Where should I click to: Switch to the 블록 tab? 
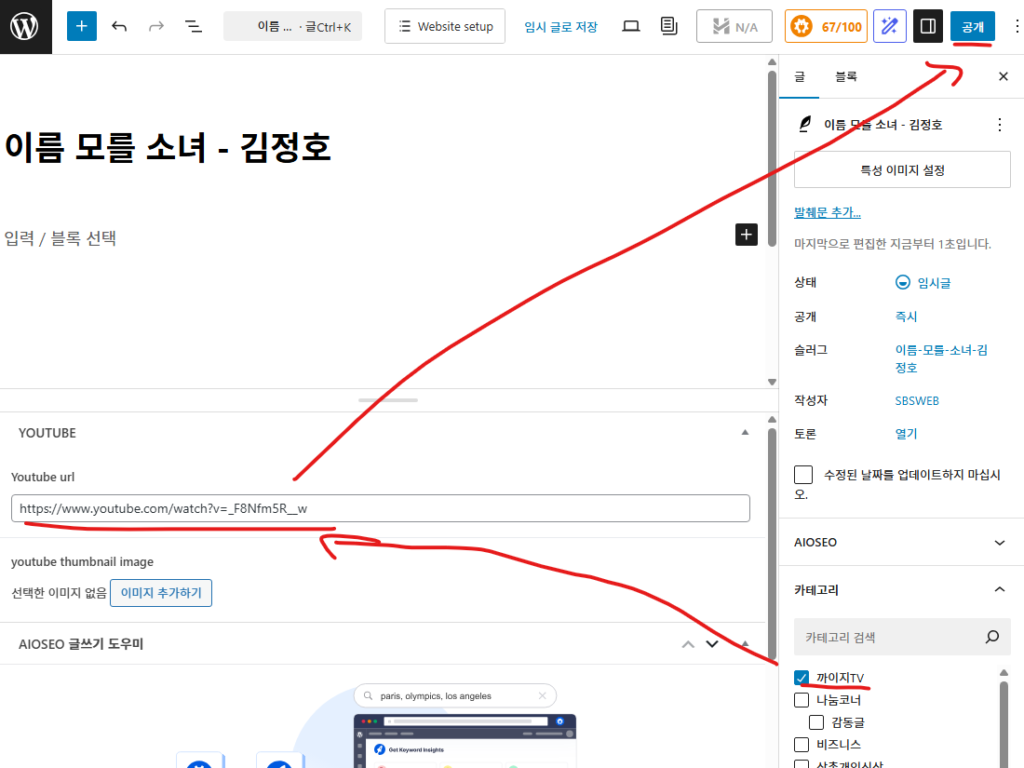click(846, 77)
